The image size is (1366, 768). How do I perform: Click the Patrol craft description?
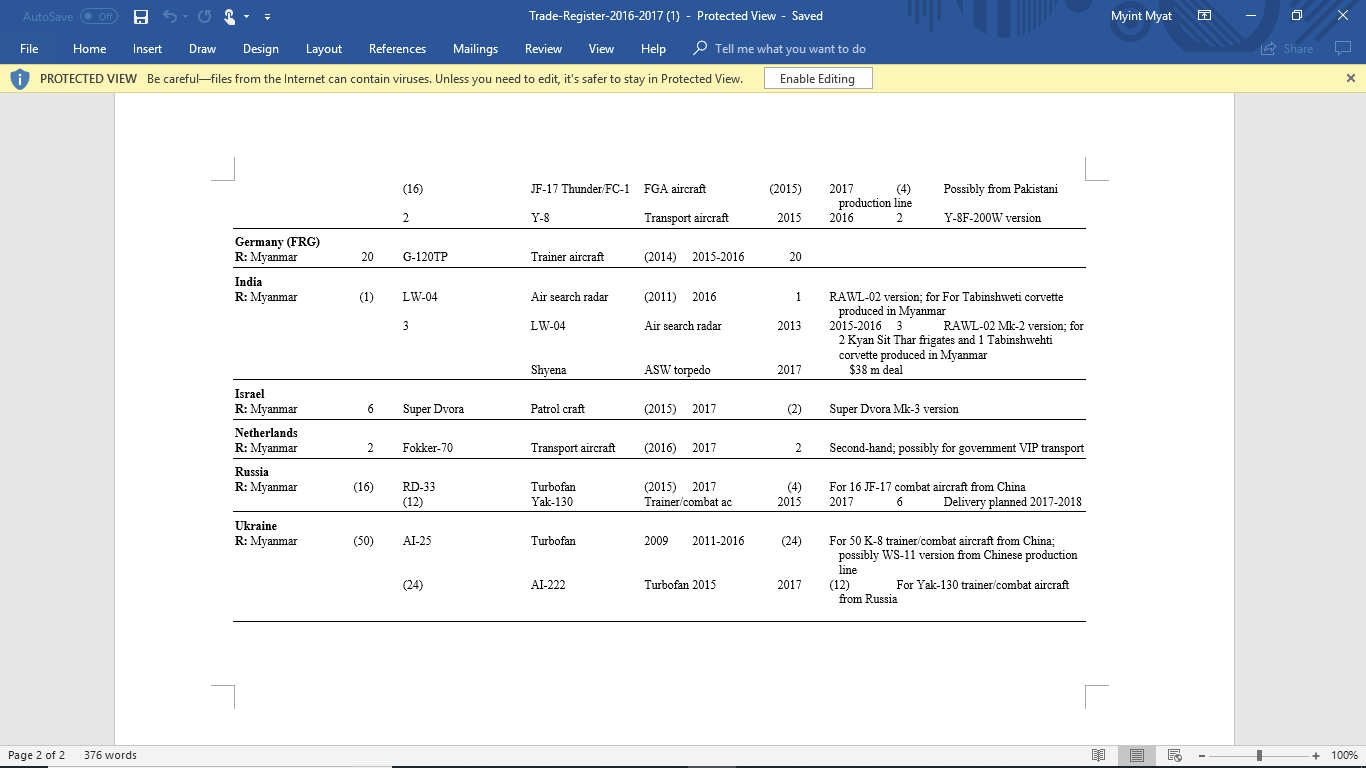click(558, 409)
